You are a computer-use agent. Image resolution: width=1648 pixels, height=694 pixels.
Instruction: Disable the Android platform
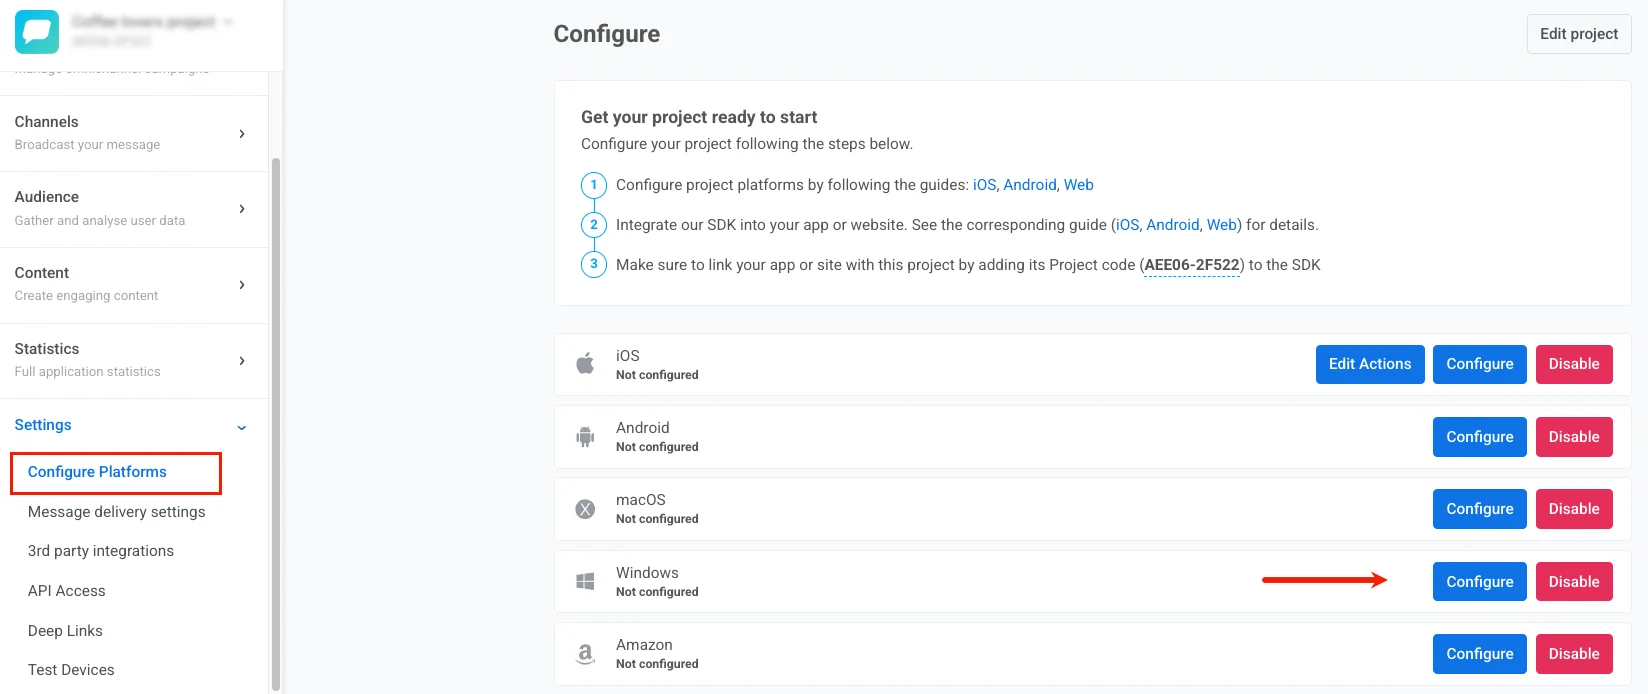click(x=1573, y=437)
